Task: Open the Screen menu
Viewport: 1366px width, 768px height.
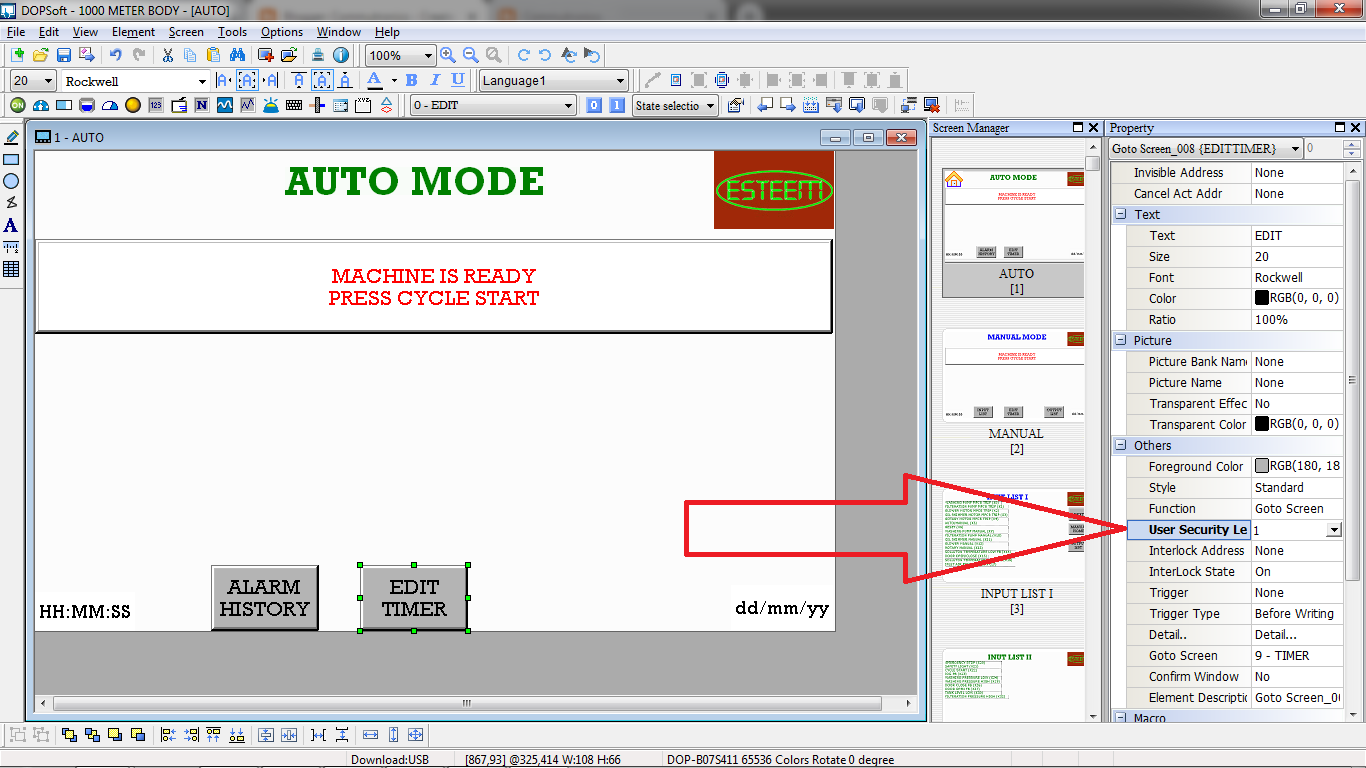Action: tap(186, 31)
